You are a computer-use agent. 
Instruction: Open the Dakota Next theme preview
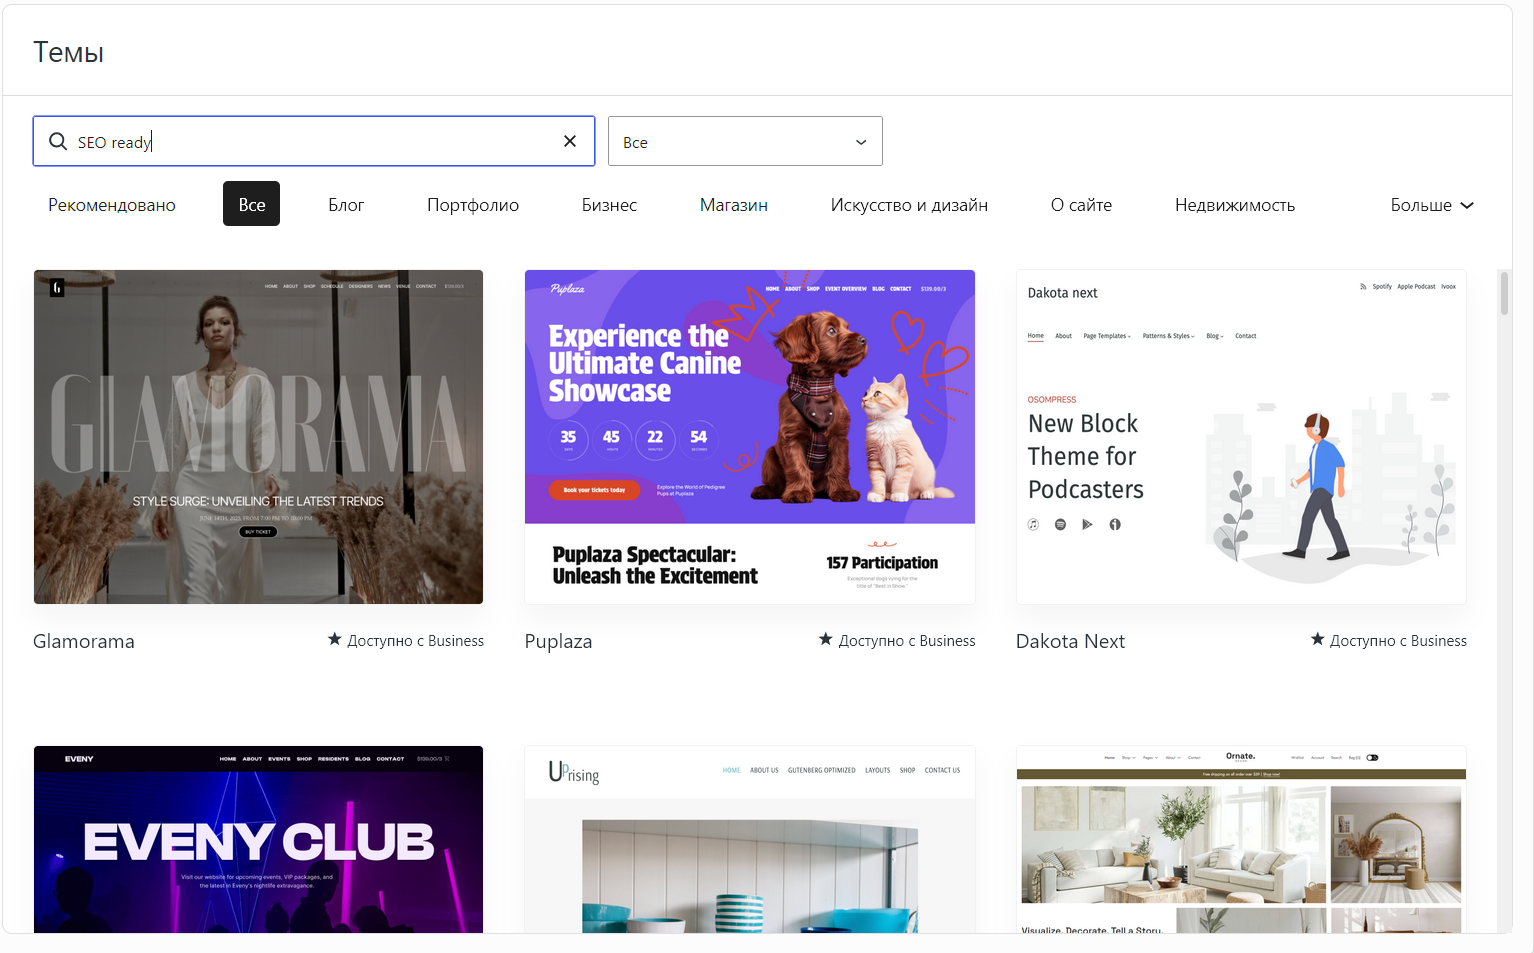[x=1241, y=436]
